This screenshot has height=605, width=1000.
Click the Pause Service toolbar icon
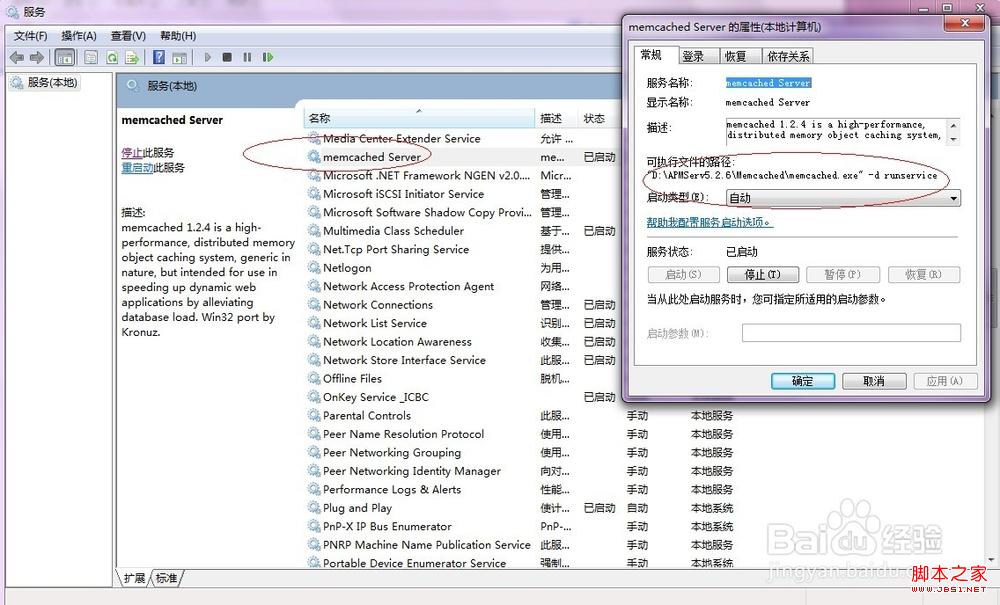247,57
